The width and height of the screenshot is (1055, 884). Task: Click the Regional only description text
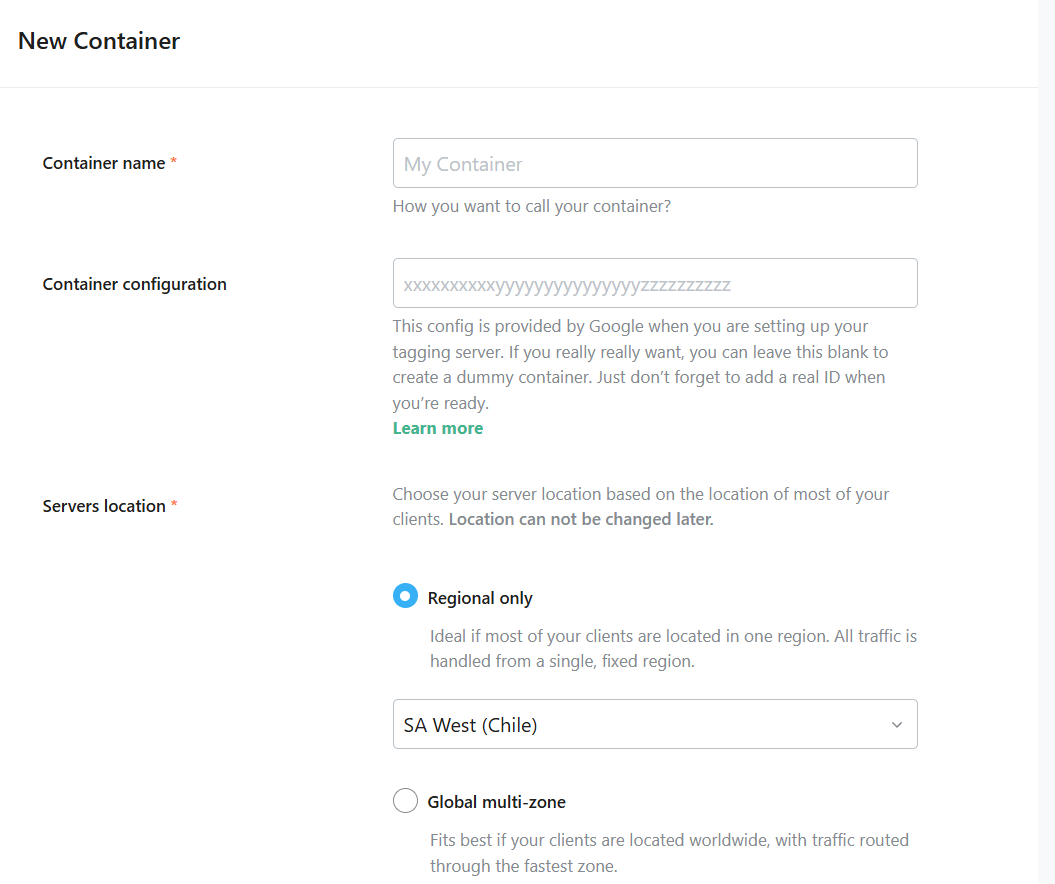(x=673, y=648)
